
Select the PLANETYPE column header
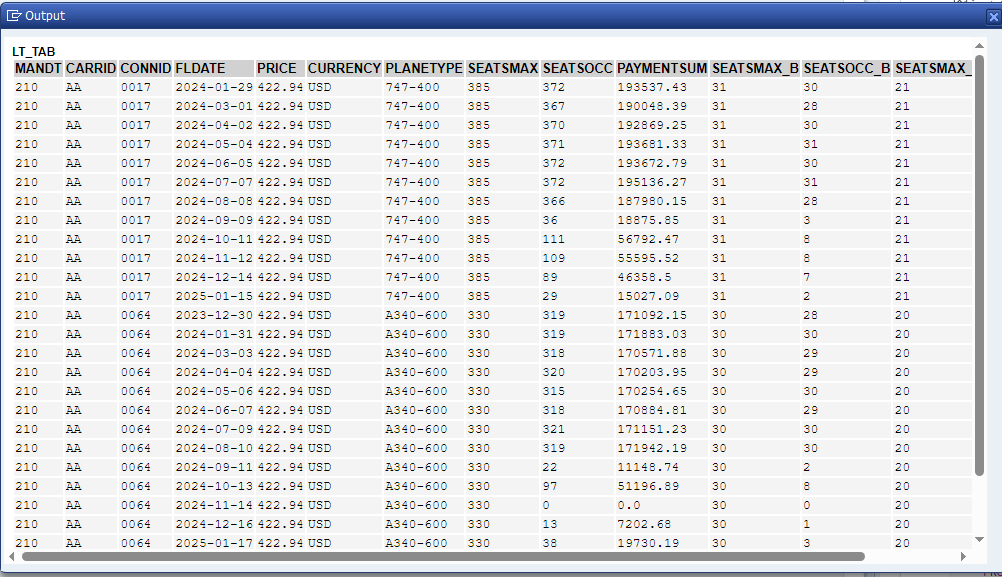click(x=424, y=68)
